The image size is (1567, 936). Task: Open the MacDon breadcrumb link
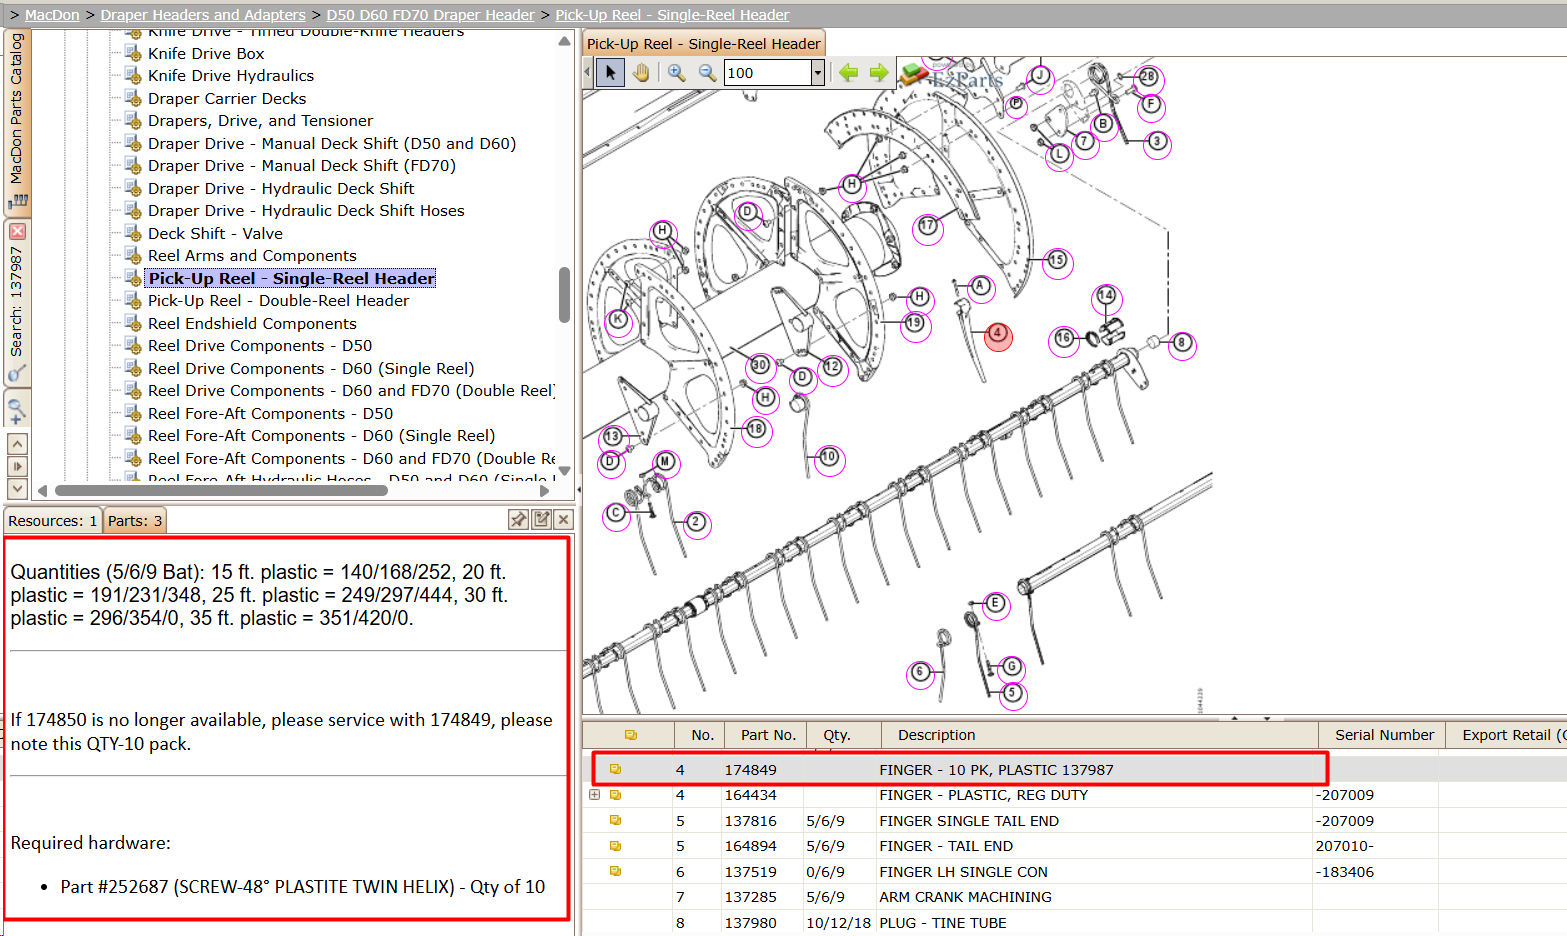click(52, 15)
